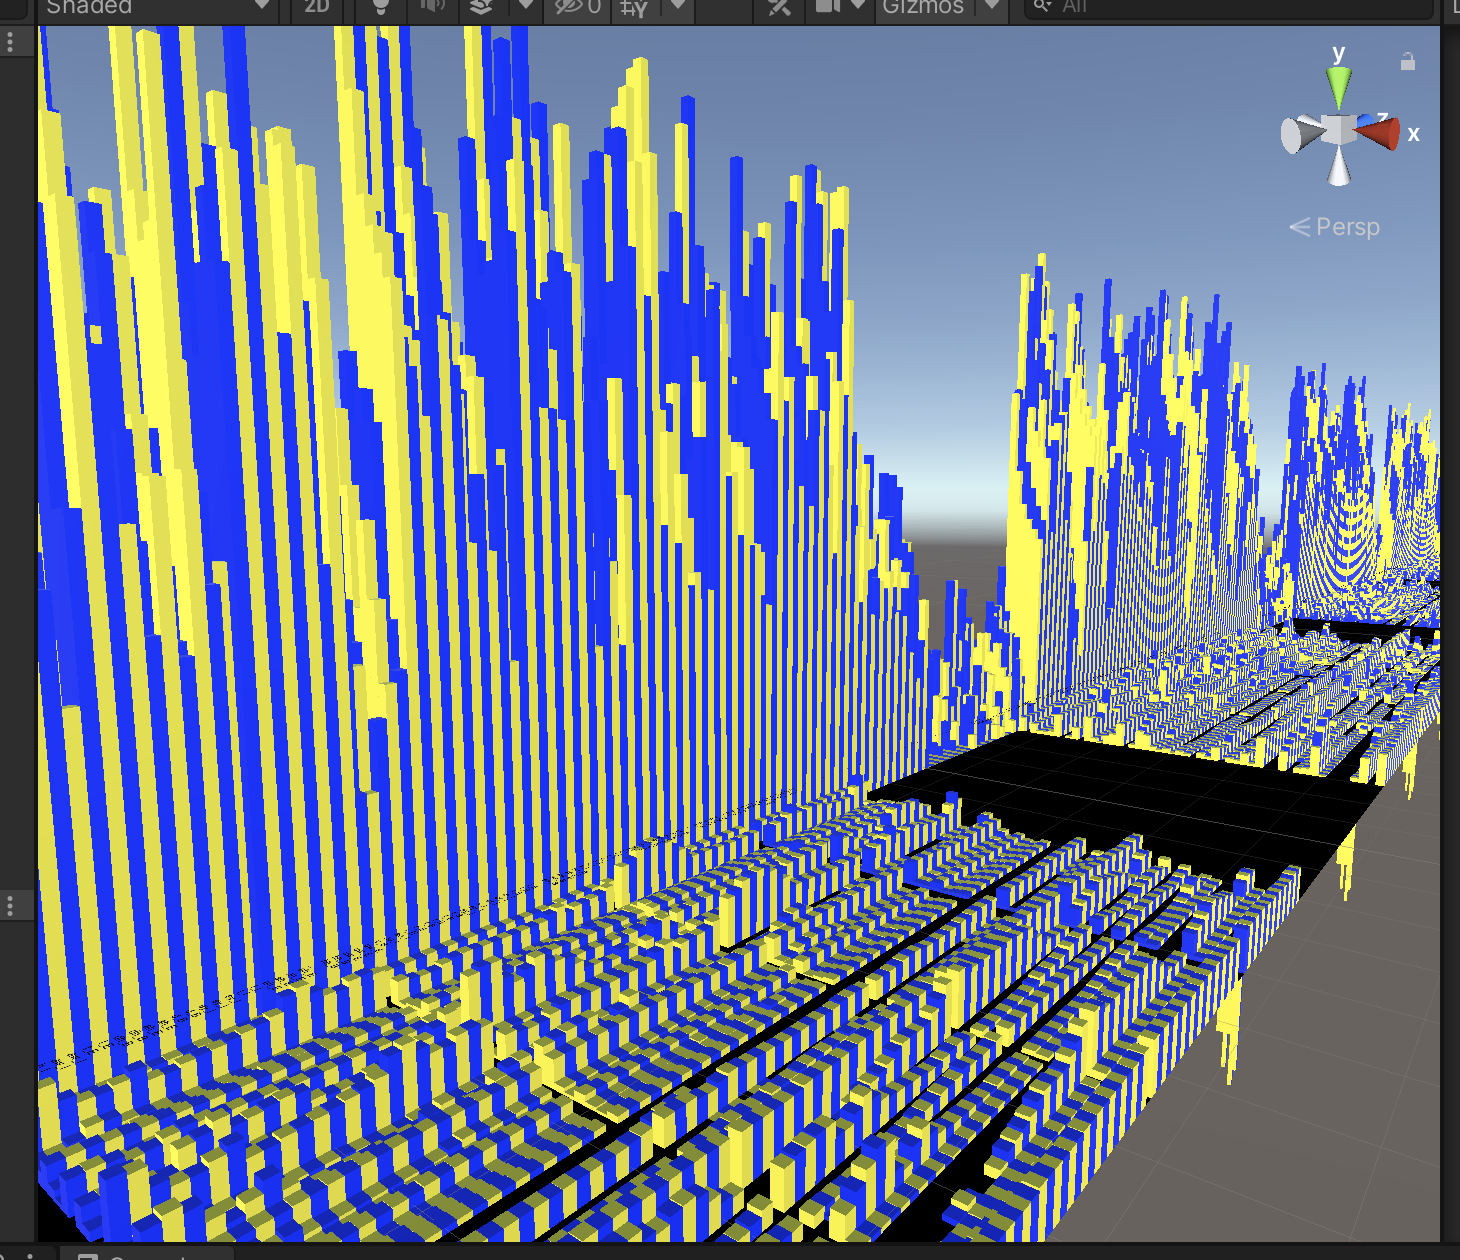This screenshot has height=1260, width=1460.
Task: Toggle 2D view mode
Action: pos(316,7)
